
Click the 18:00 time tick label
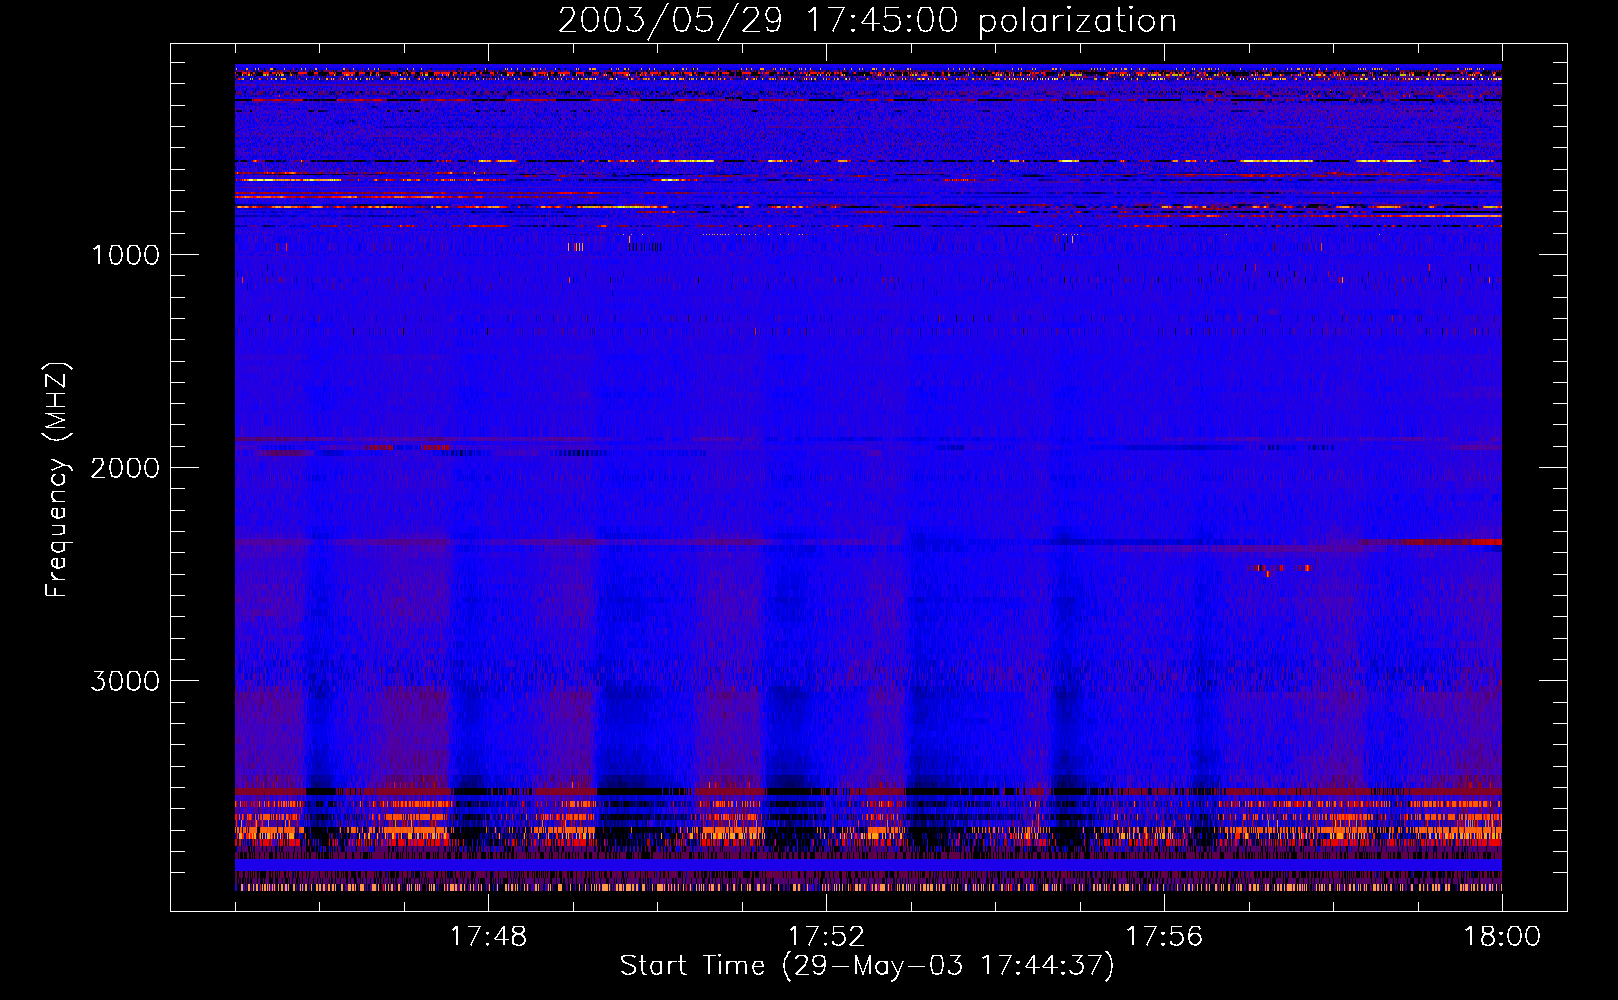[x=1502, y=936]
